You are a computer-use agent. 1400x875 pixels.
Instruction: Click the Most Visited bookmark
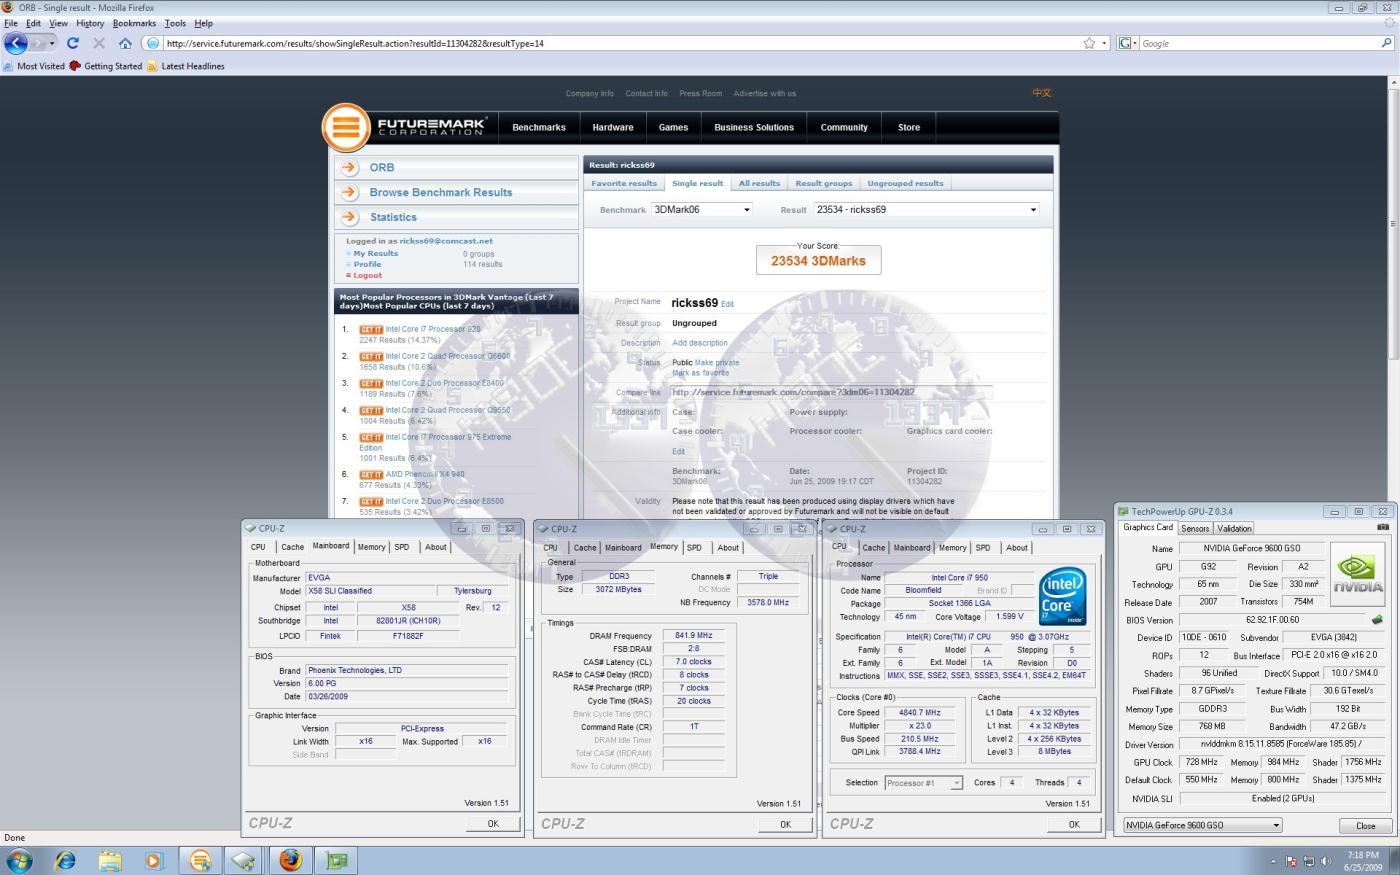coord(33,66)
